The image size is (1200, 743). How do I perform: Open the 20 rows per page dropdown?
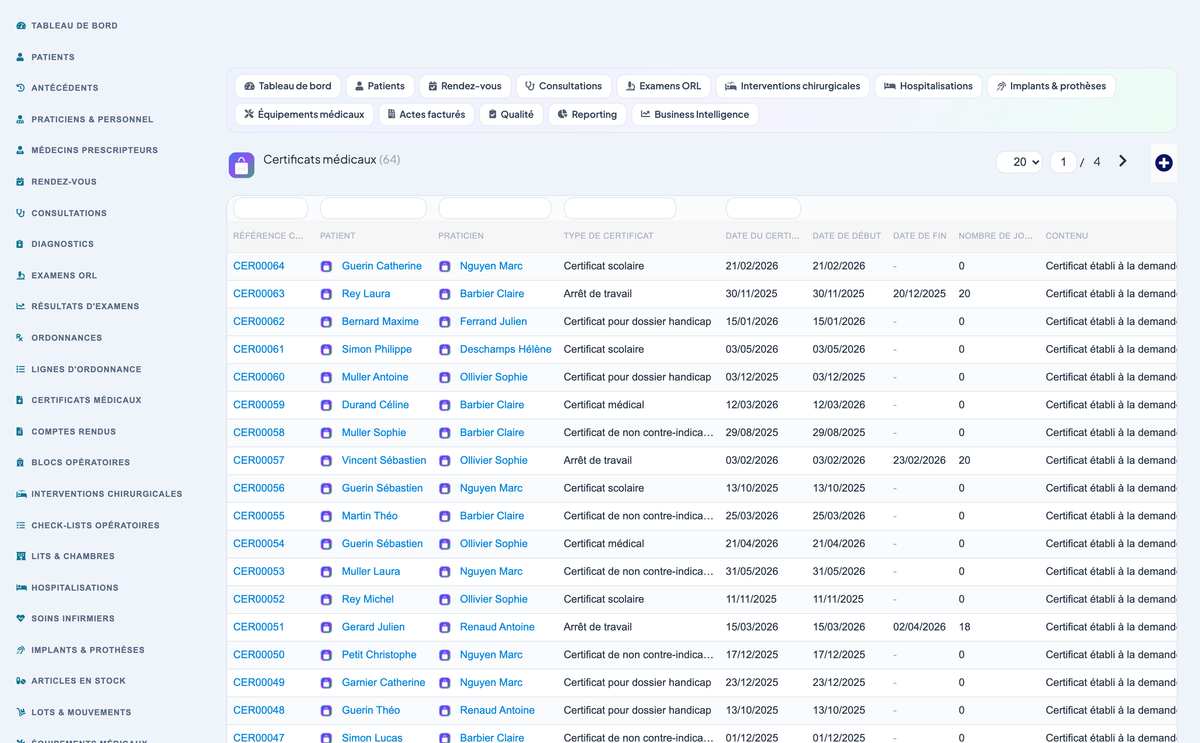1020,162
